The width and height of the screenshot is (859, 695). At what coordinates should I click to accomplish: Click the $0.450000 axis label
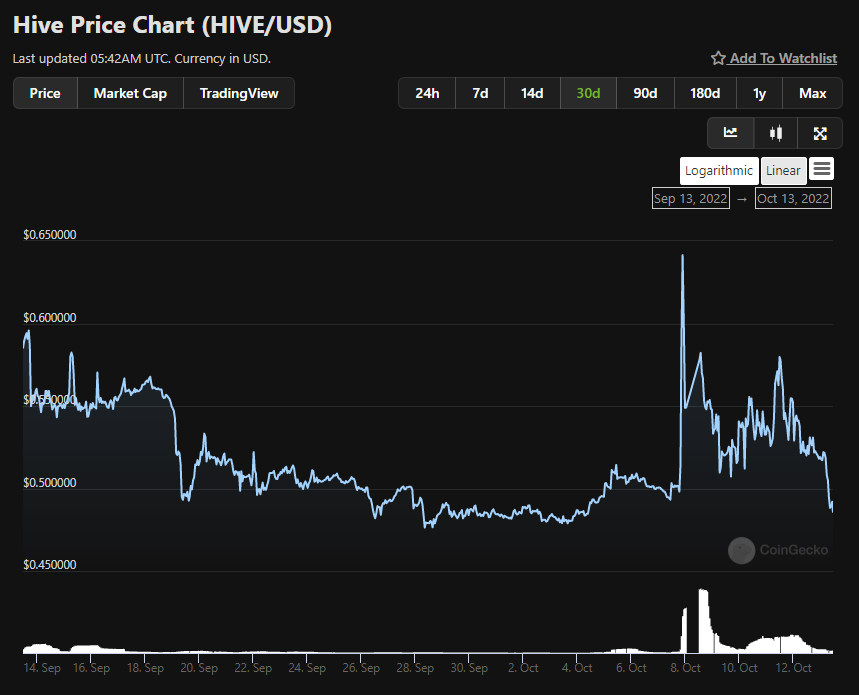[x=50, y=565]
